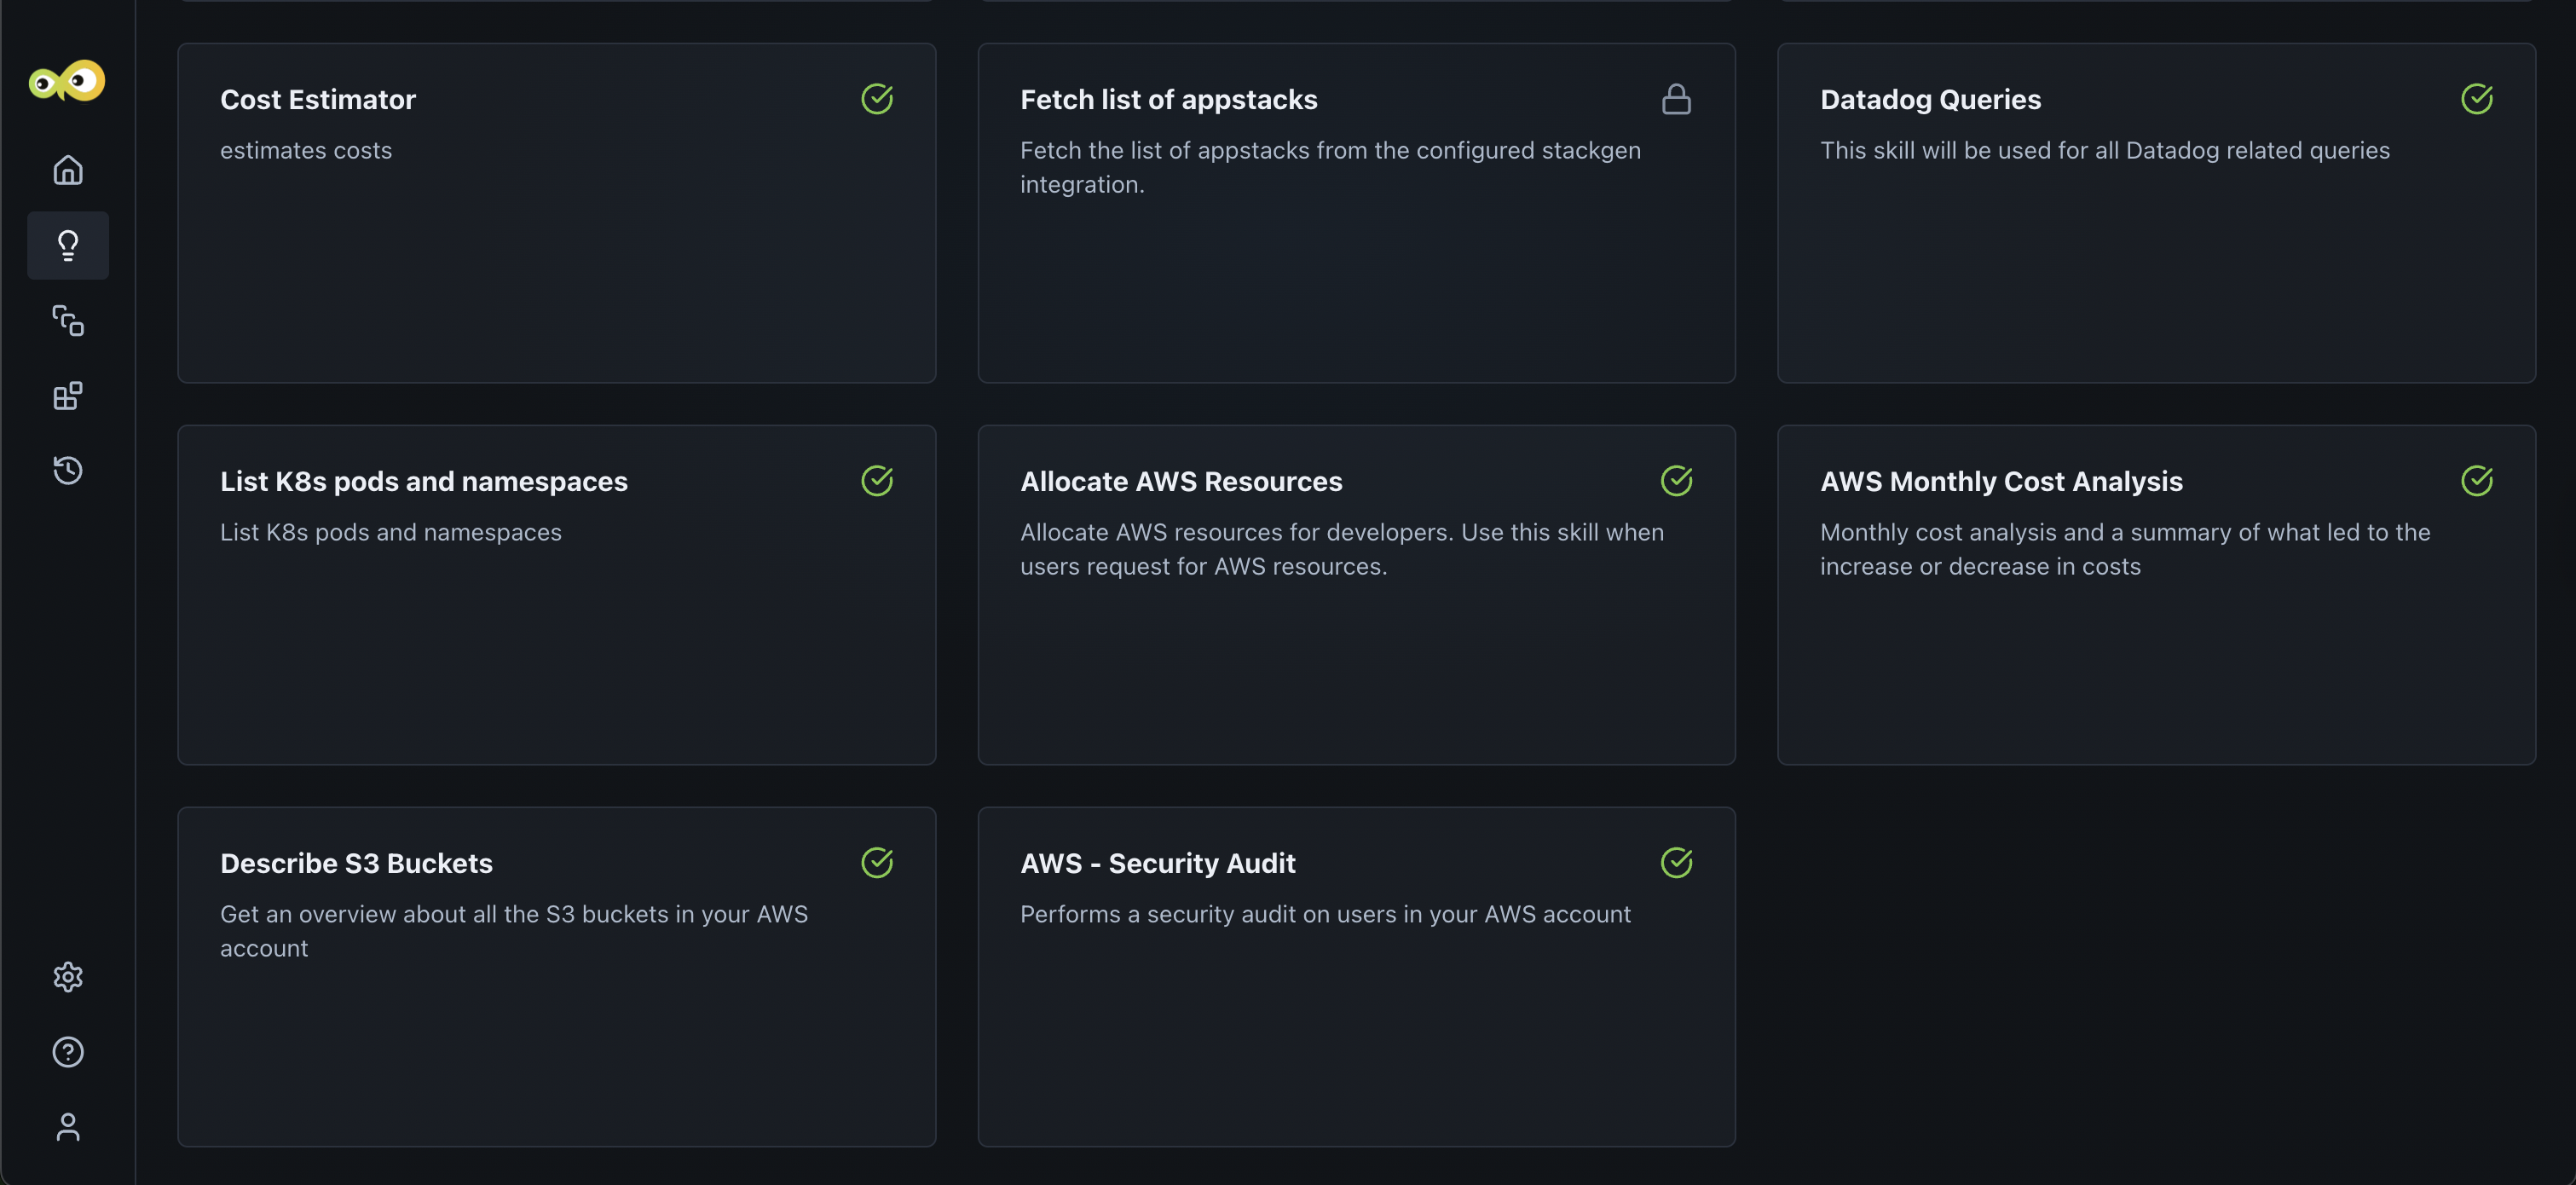Toggle the Cost Estimator enabled checkmark
Viewport: 2576px width, 1185px height.
click(877, 99)
